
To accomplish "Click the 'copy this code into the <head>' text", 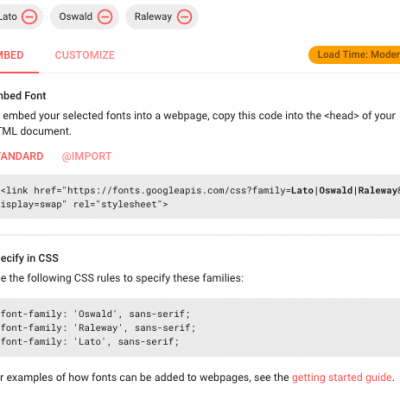I will tap(286, 116).
